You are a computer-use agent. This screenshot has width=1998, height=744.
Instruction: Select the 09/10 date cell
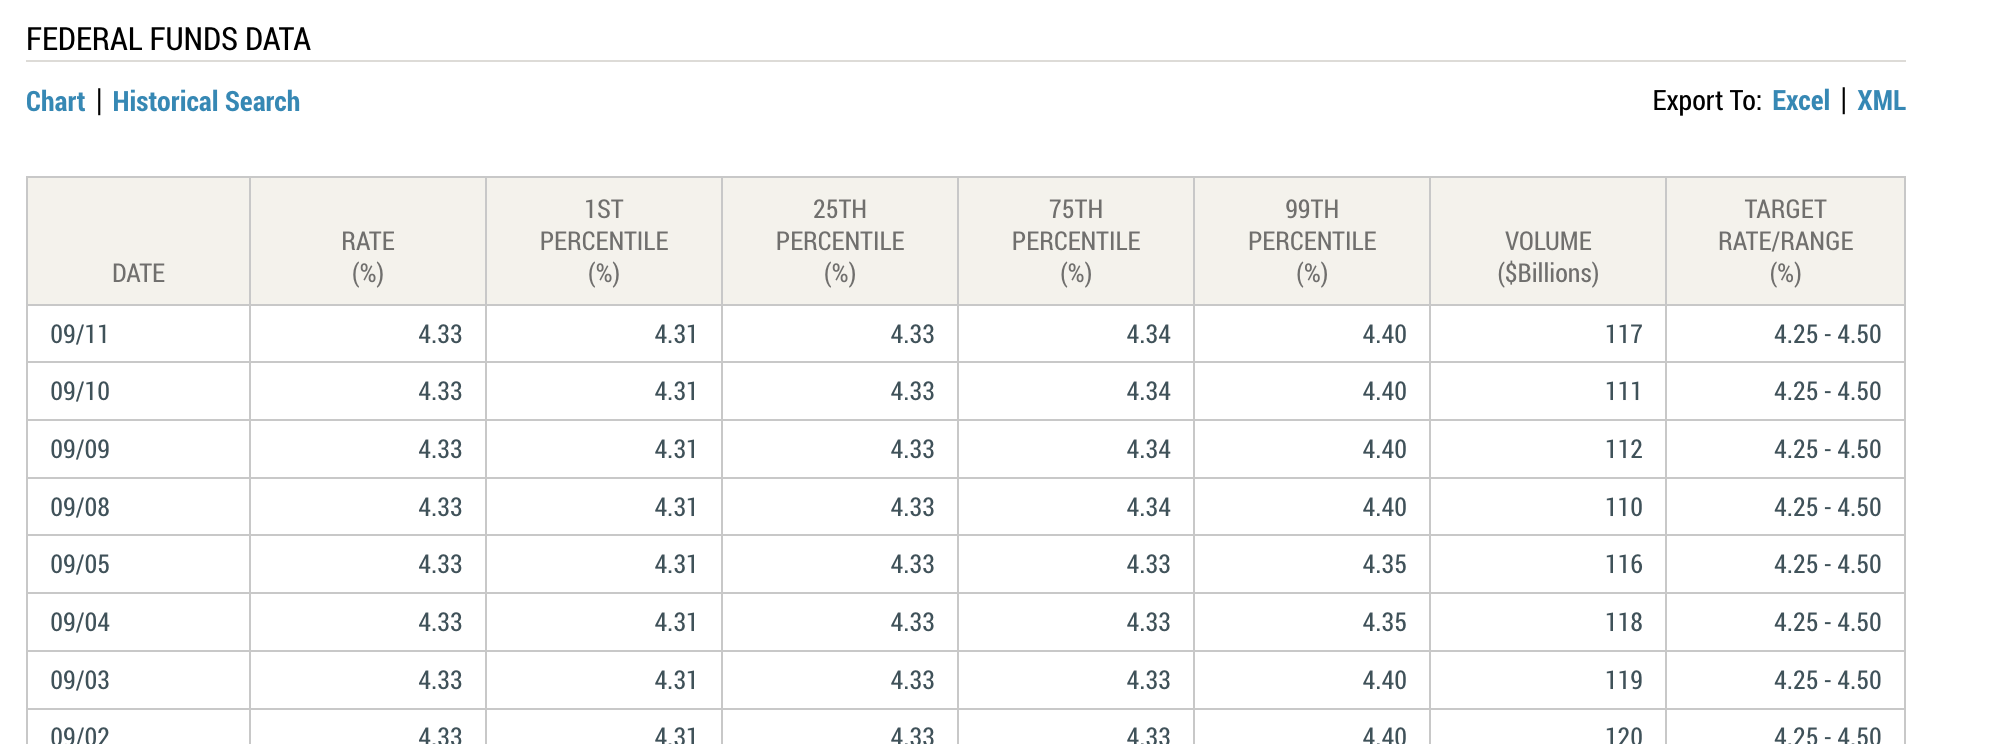click(x=138, y=391)
